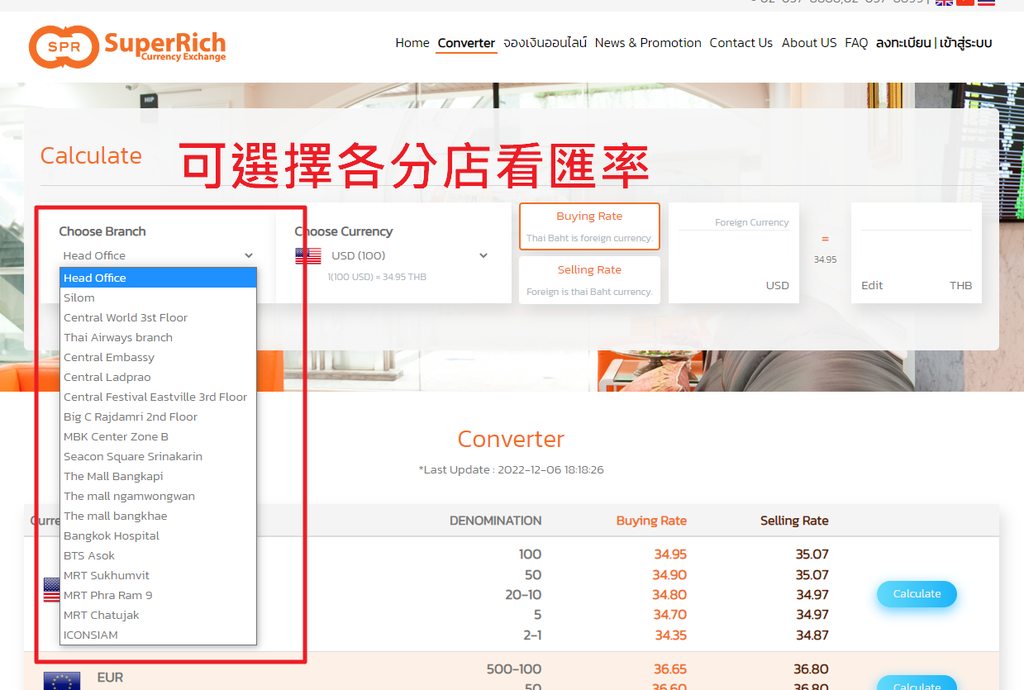The height and width of the screenshot is (690, 1024).
Task: Click the EUR flag in rates table
Action: 62,681
